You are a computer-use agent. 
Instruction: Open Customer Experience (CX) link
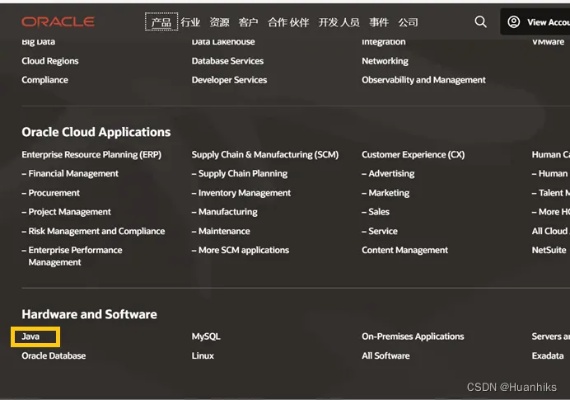[x=413, y=155]
